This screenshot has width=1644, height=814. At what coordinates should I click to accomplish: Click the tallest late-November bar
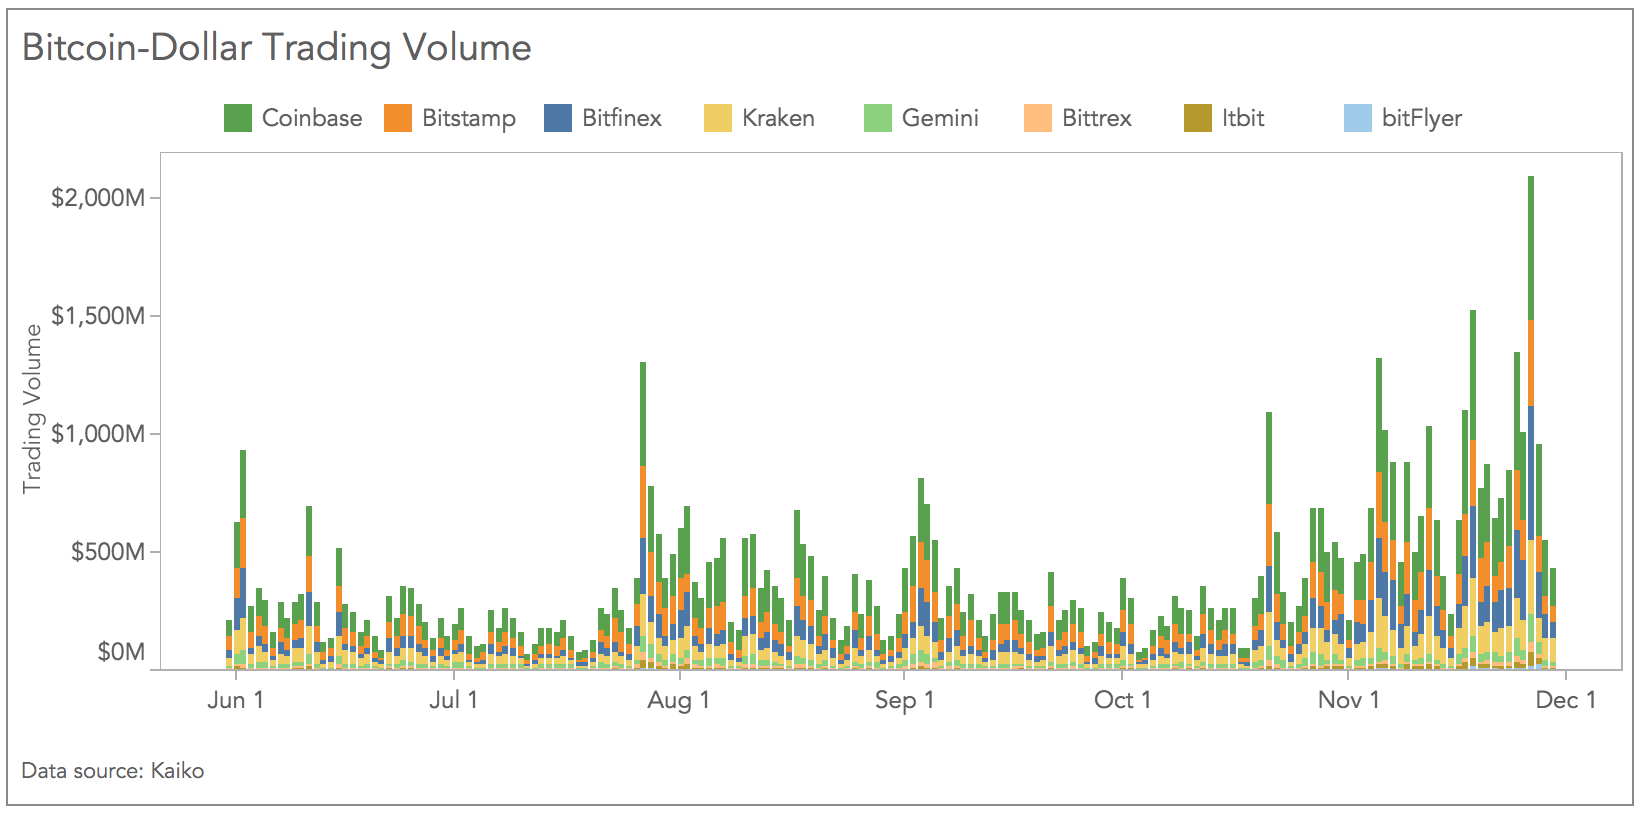(x=1531, y=422)
